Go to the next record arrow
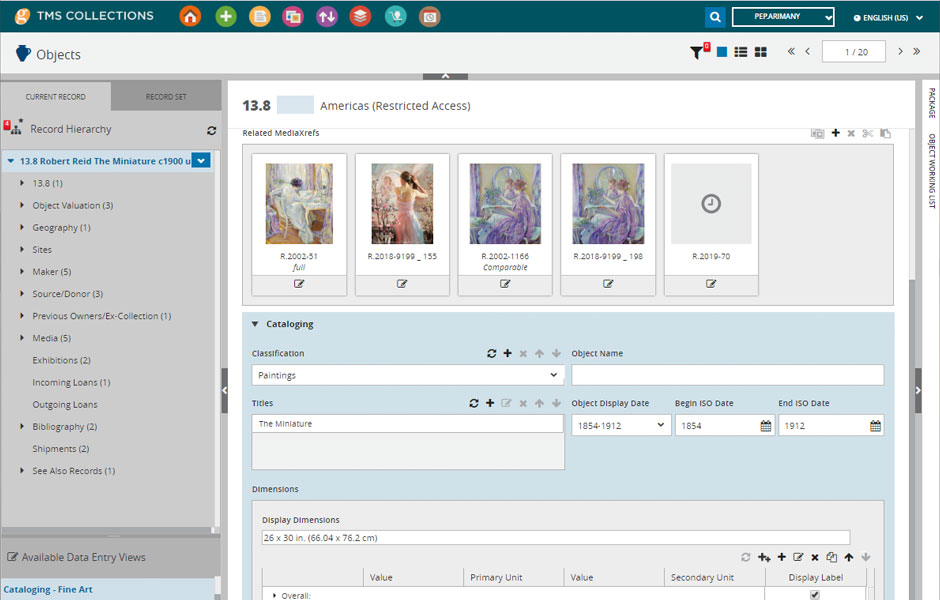This screenshot has height=600, width=940. point(900,52)
